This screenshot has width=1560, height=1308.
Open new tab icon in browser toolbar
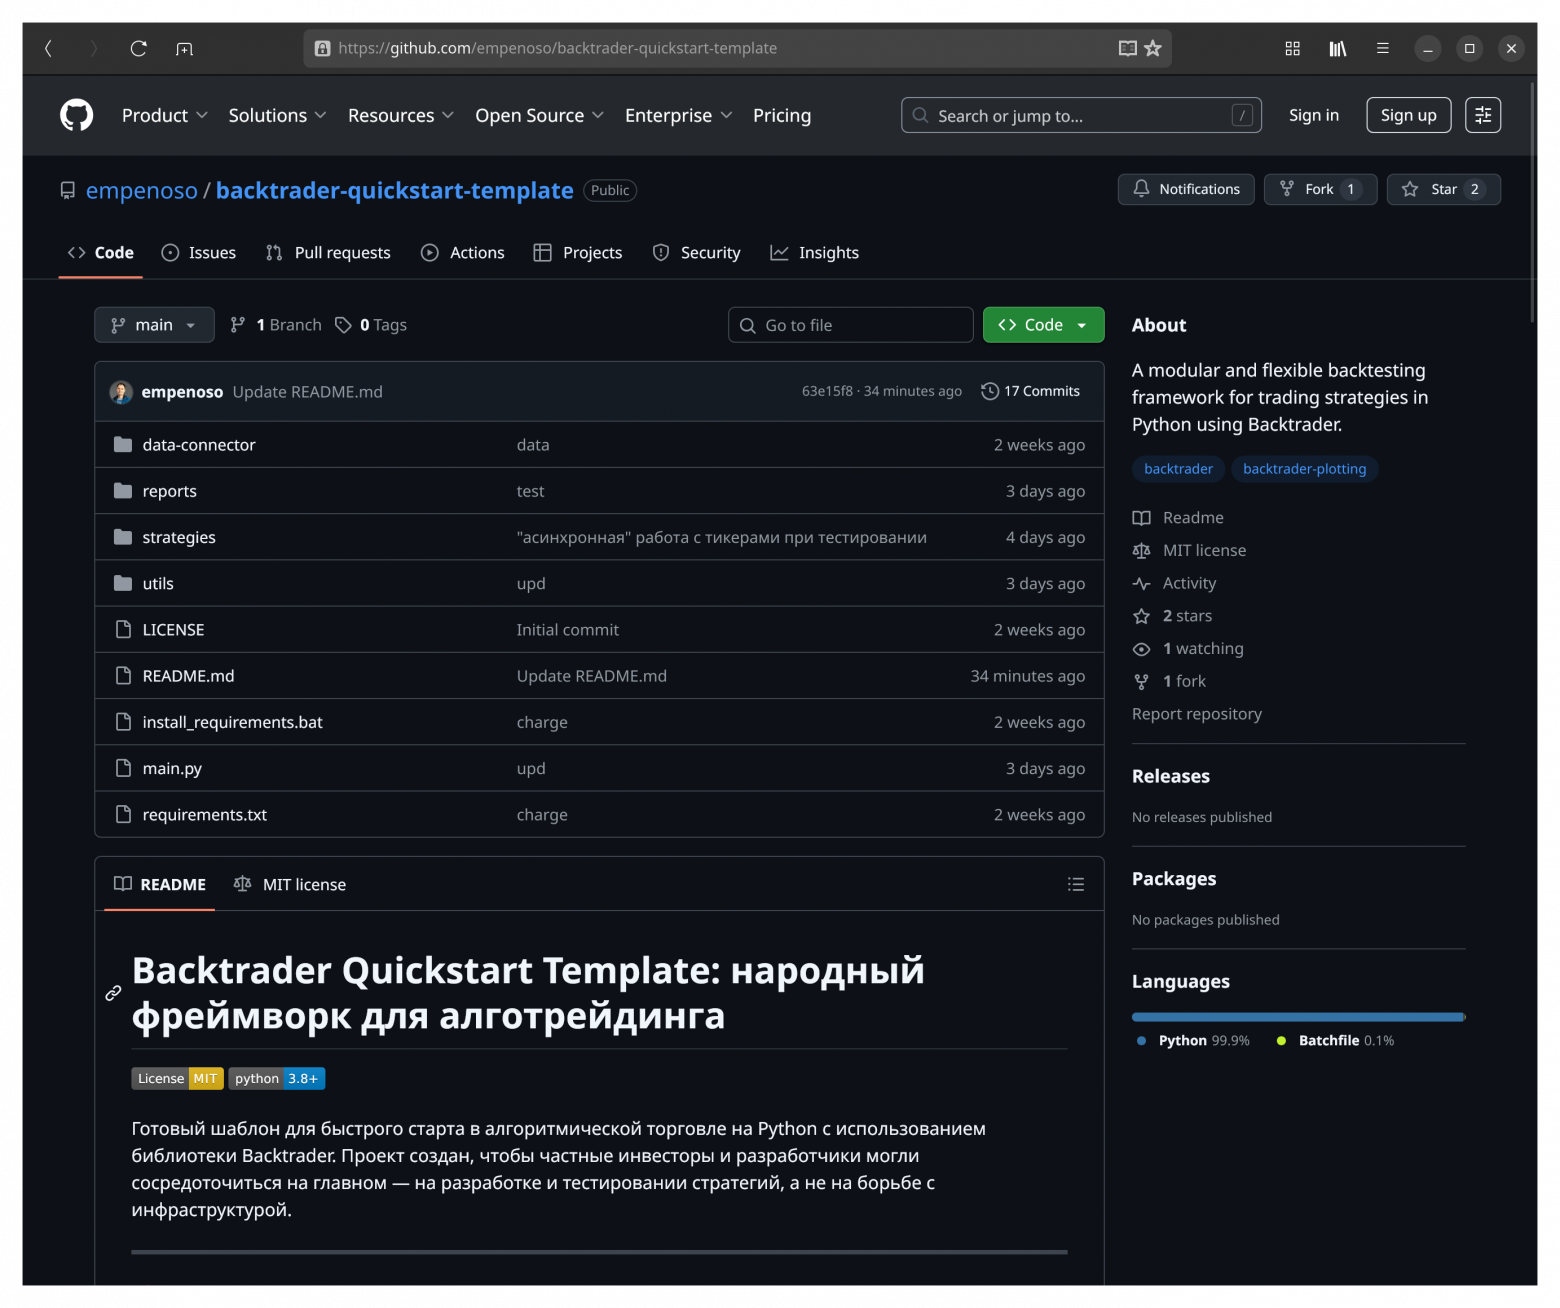coord(184,48)
